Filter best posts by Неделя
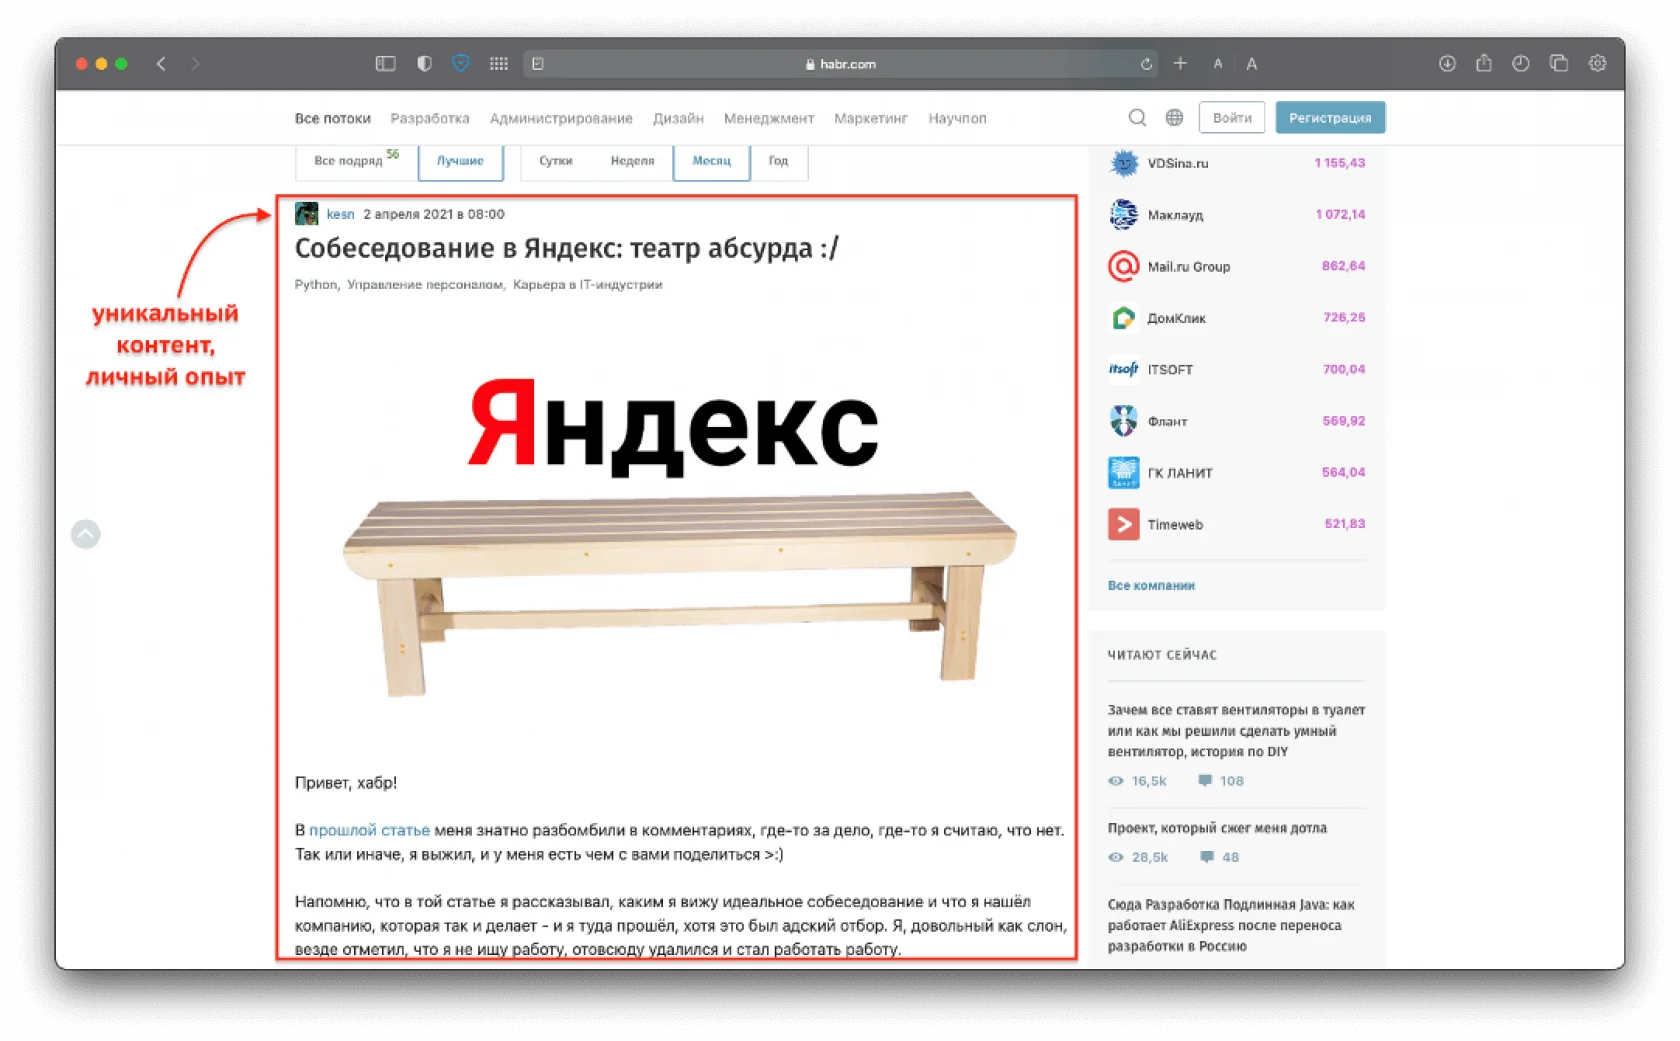Screen dimensions: 1680x1041 (x=632, y=160)
